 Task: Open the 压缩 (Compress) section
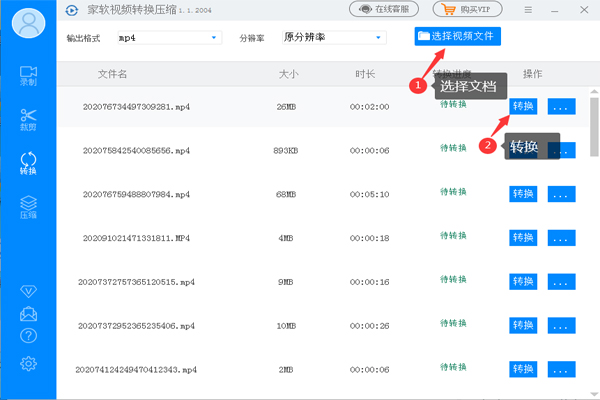[29, 207]
